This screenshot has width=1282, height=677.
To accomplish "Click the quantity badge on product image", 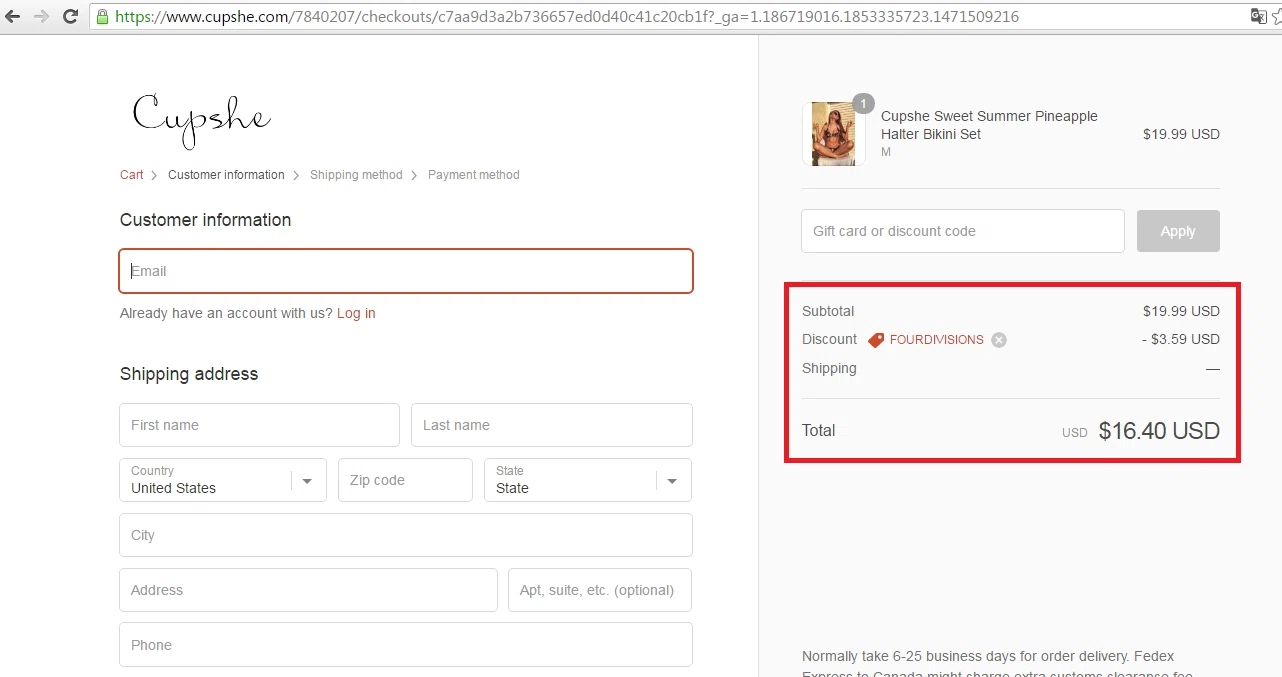I will pos(863,104).
